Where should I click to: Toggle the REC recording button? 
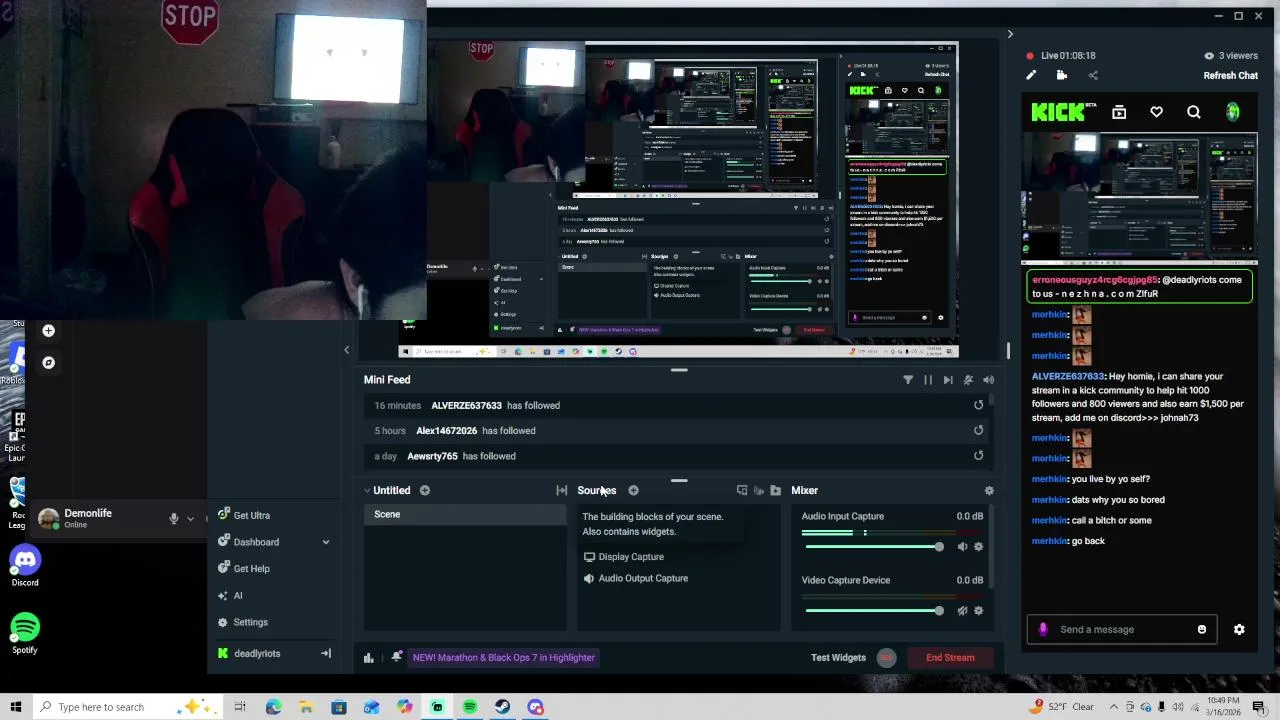click(x=886, y=657)
